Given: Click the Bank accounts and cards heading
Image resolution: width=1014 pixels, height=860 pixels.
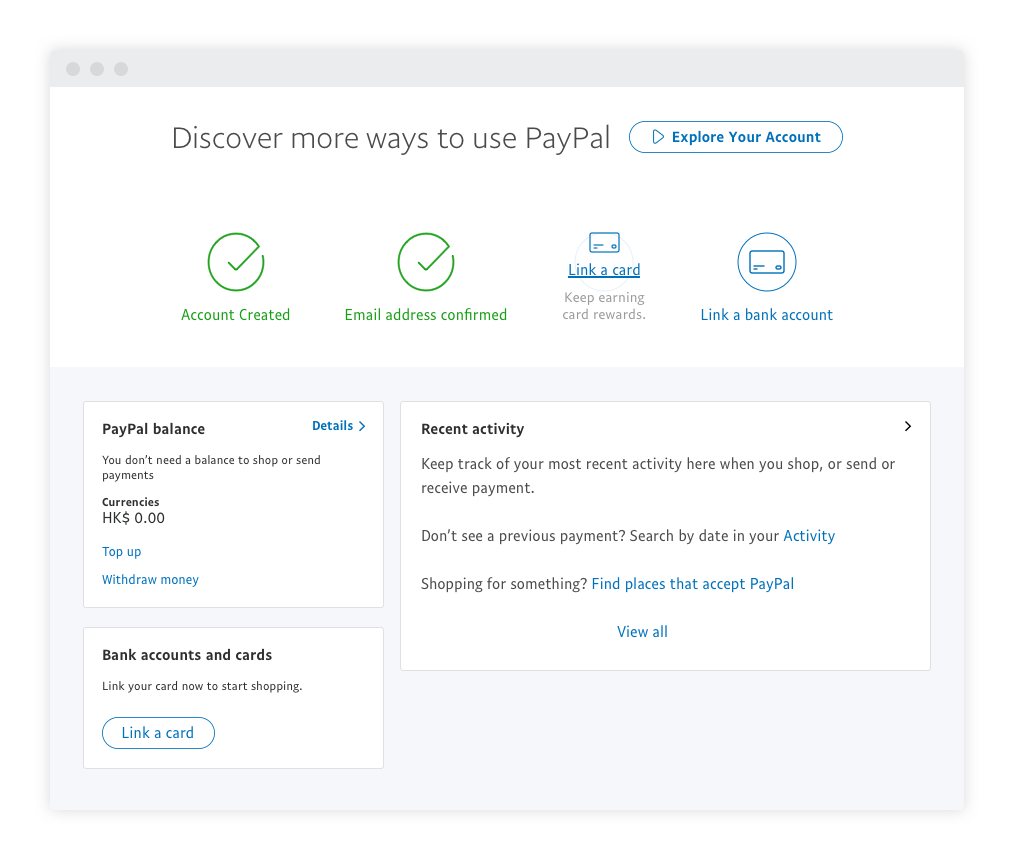Looking at the screenshot, I should pyautogui.click(x=187, y=655).
